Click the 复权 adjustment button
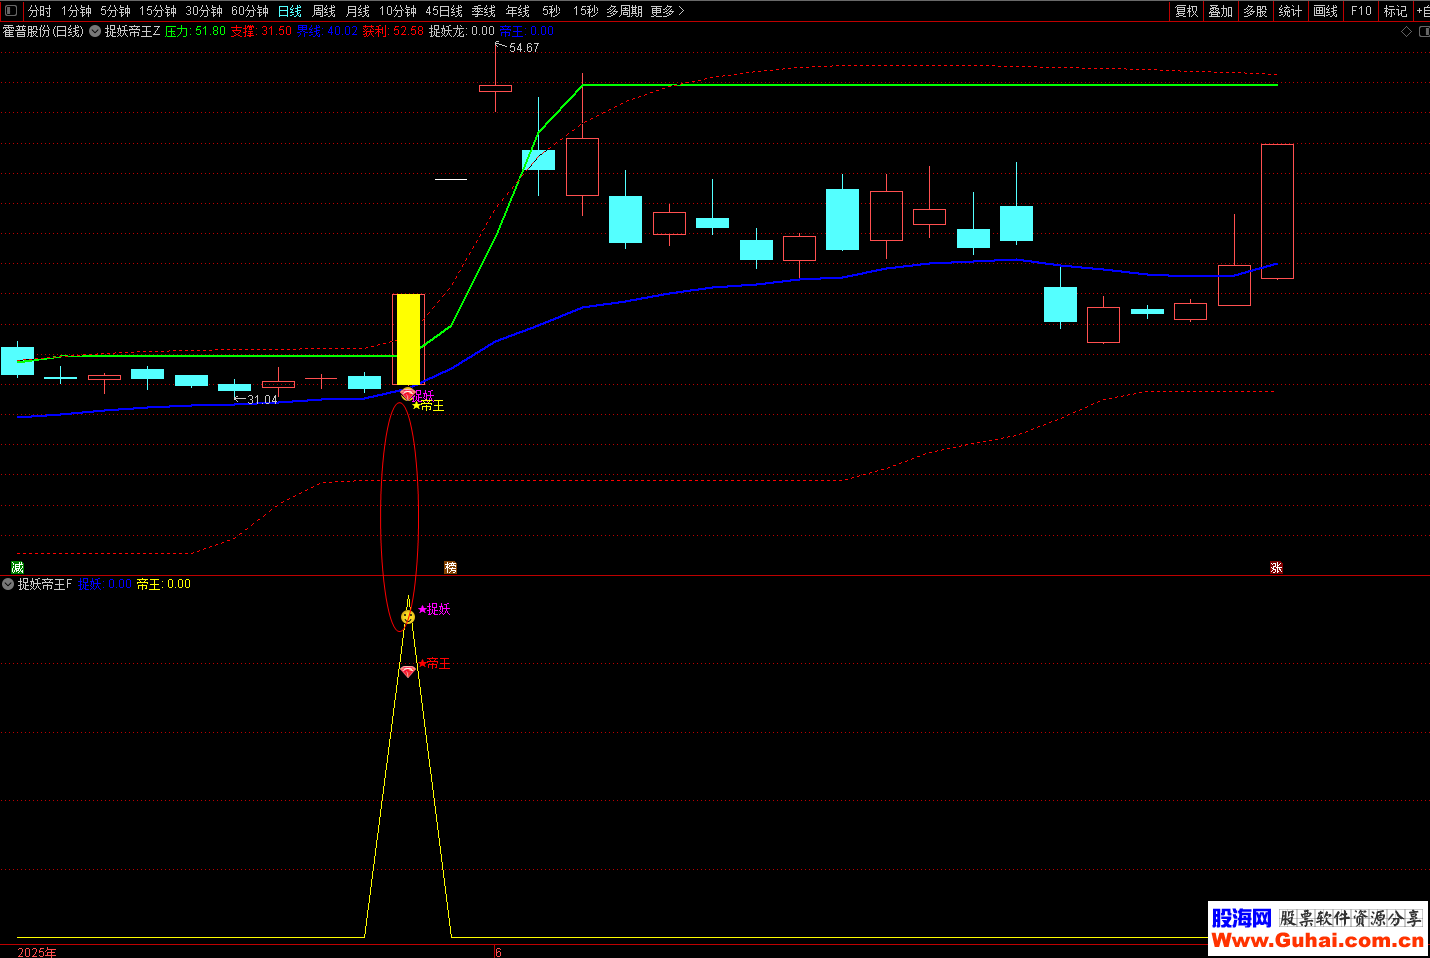 click(x=1186, y=11)
